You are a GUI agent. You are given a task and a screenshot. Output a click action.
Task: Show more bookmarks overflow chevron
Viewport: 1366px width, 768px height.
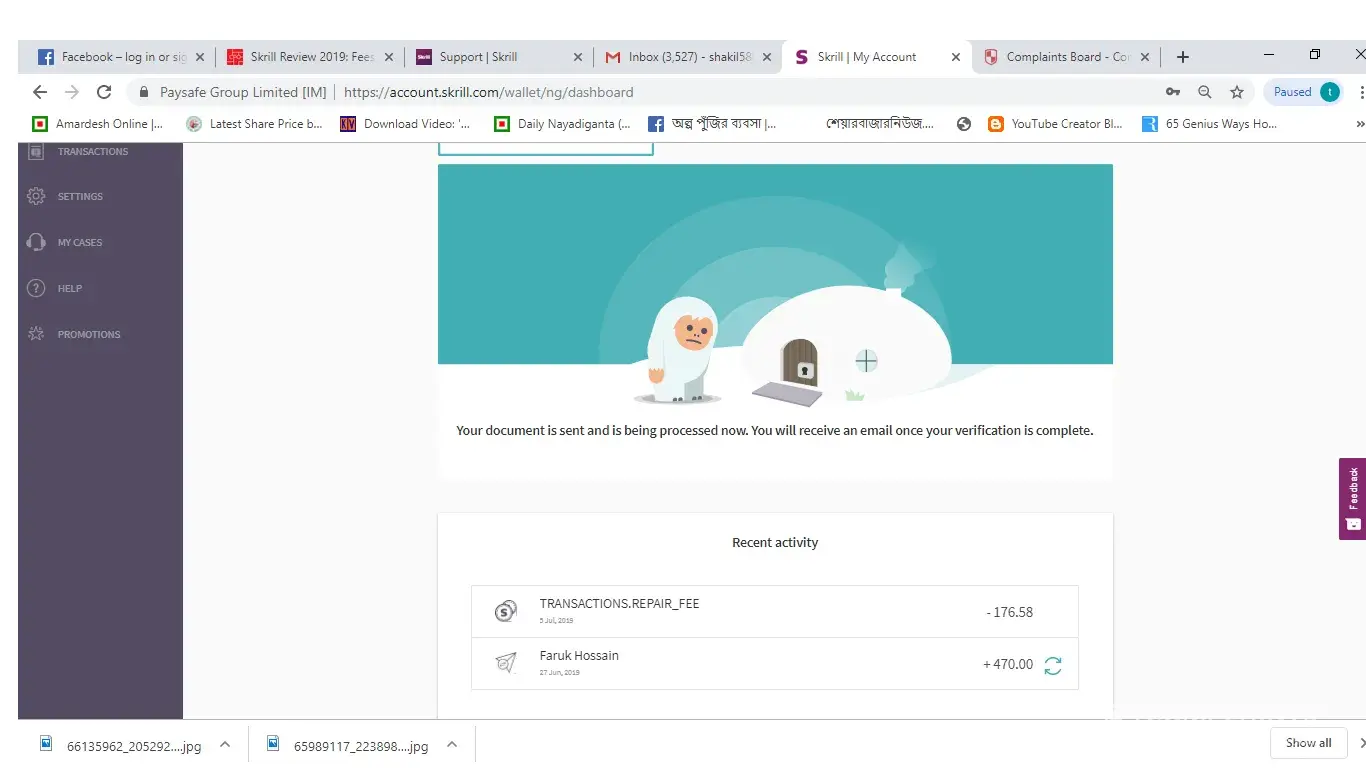[1359, 124]
